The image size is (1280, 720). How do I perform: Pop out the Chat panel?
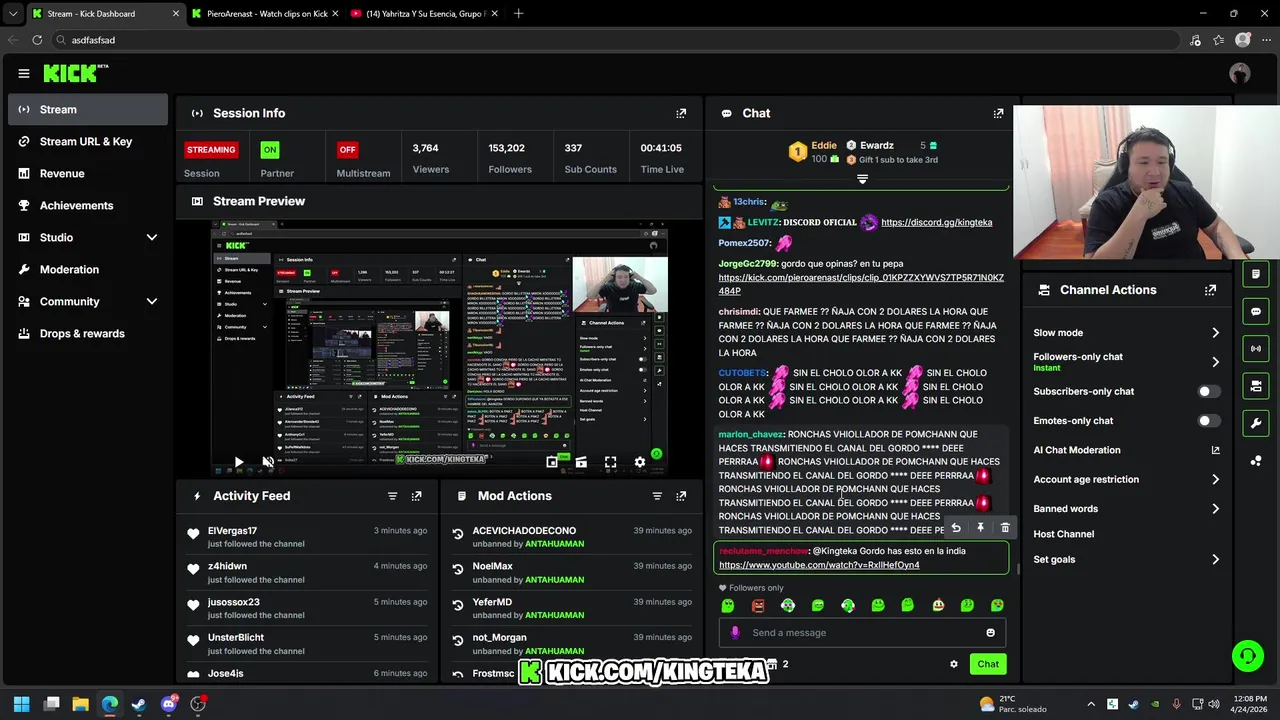coord(998,113)
